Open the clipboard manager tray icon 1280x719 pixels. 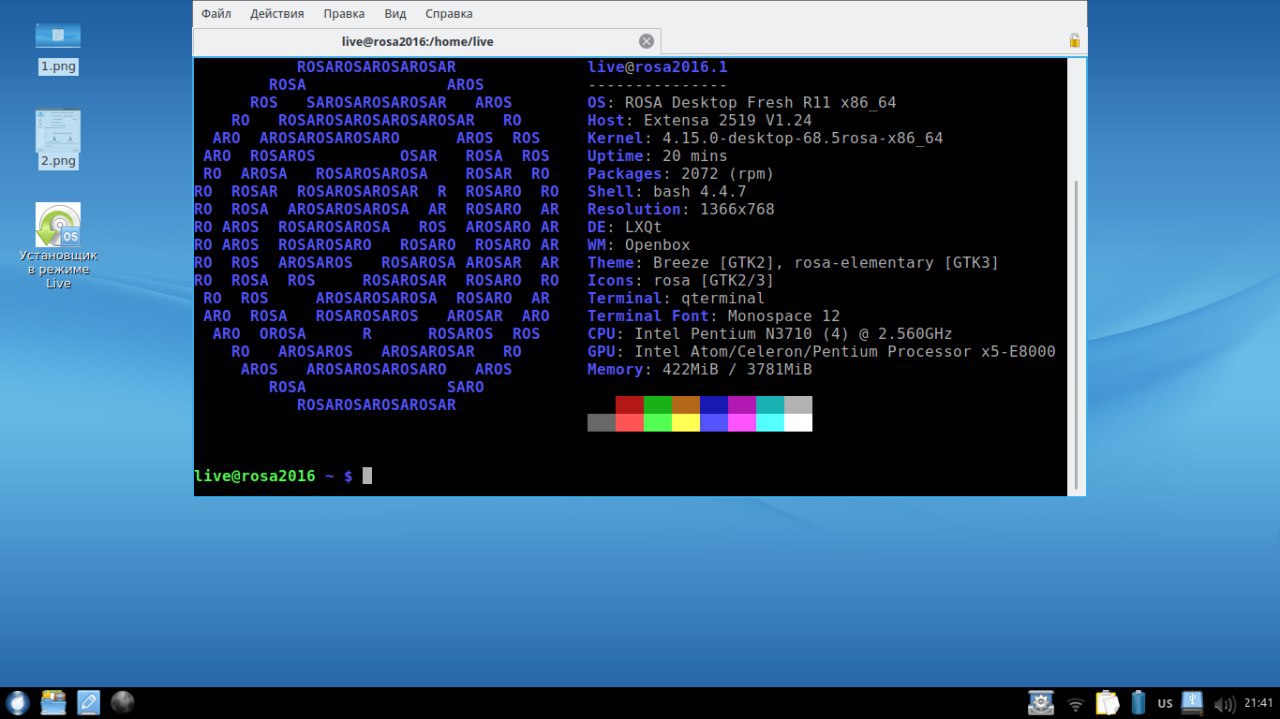[x=1106, y=703]
